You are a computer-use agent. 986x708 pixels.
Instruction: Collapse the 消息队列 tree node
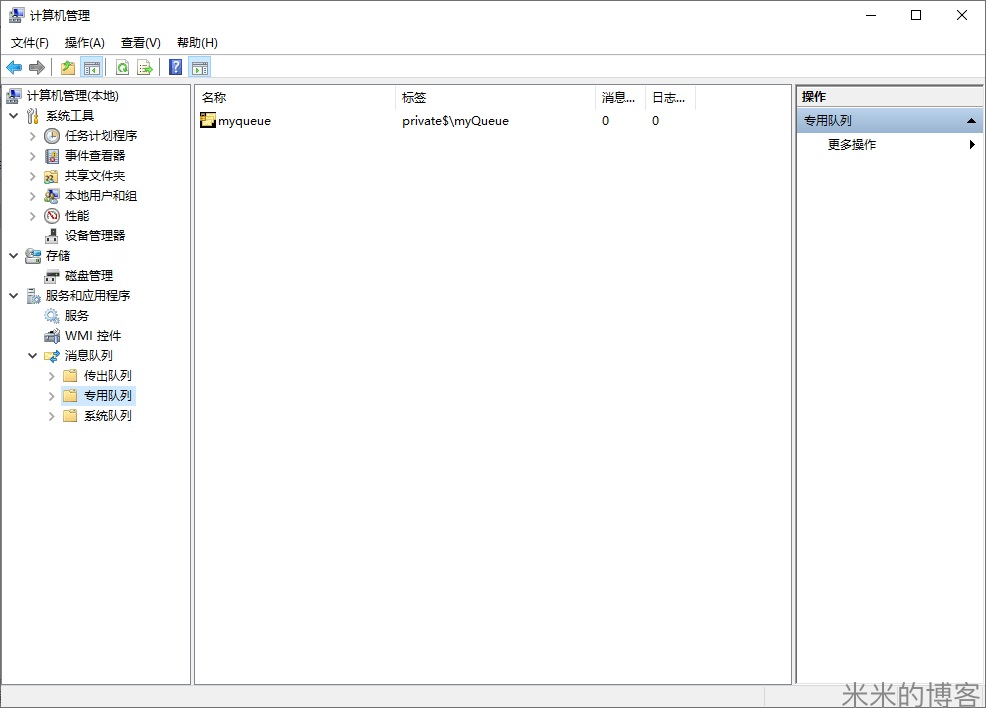tap(33, 356)
